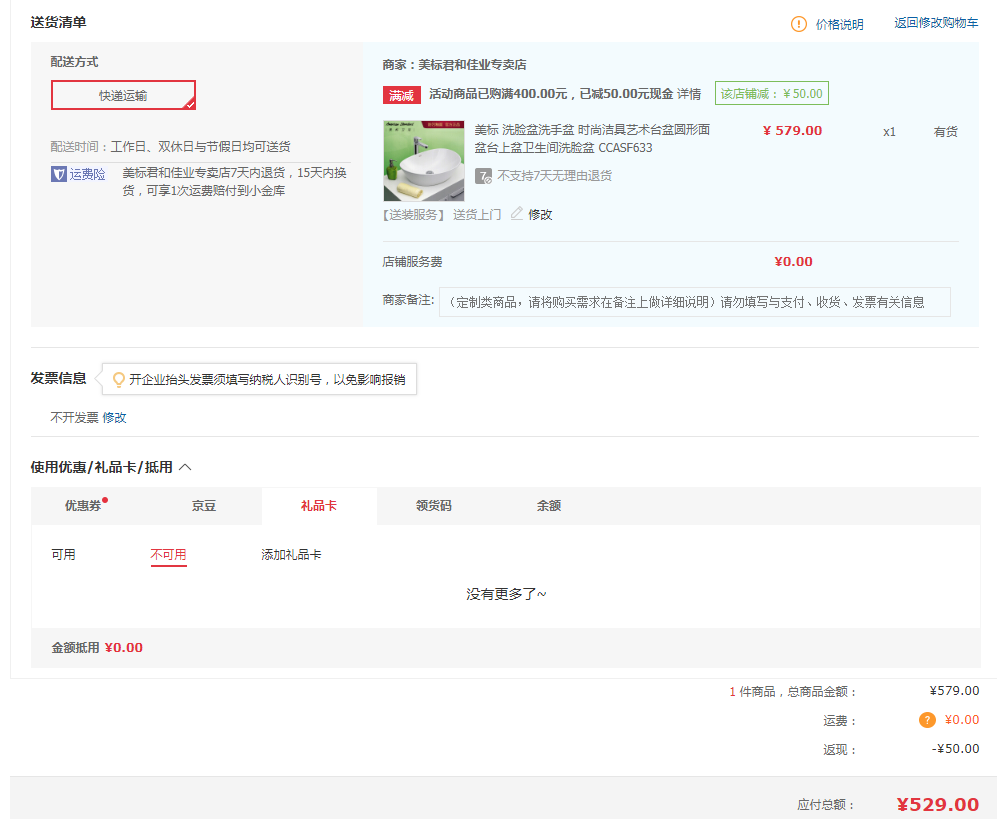
Task: Switch to the 领货码 tab
Action: pos(434,506)
